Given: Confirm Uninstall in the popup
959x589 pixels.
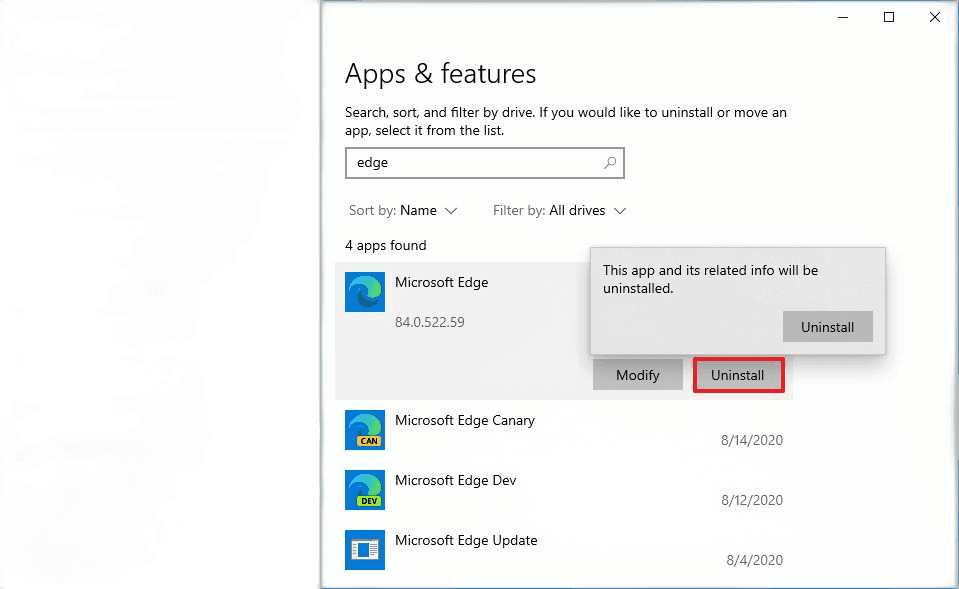Looking at the screenshot, I should click(828, 327).
